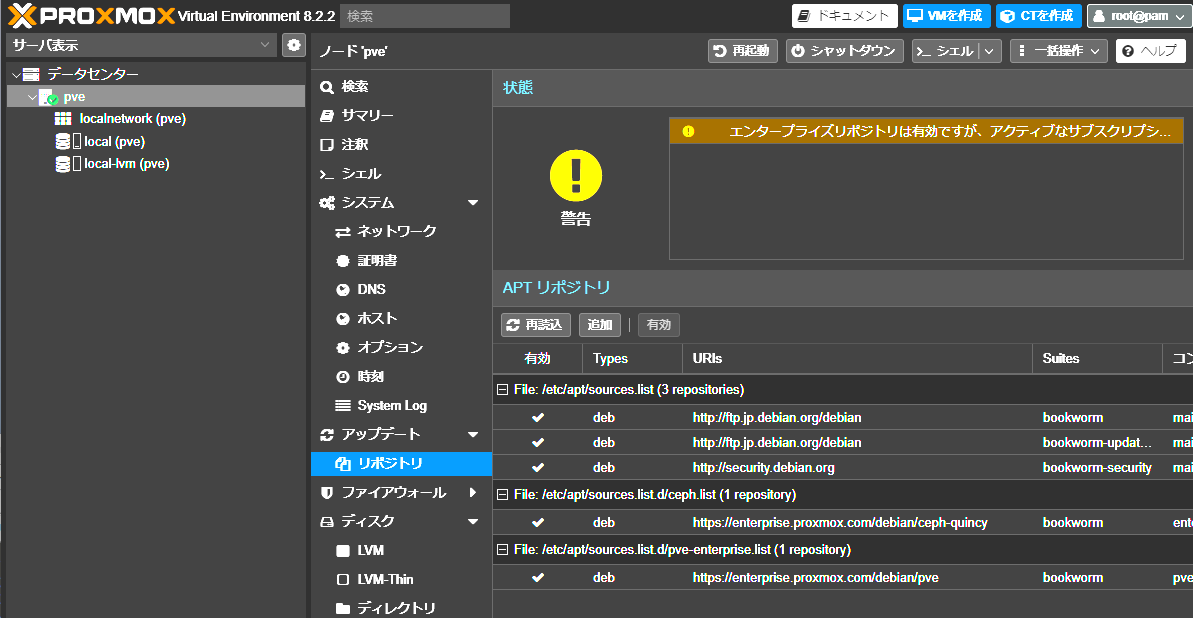Toggle enabled checkmark for ceph-quincy repository
This screenshot has height=618, width=1193.
(538, 523)
